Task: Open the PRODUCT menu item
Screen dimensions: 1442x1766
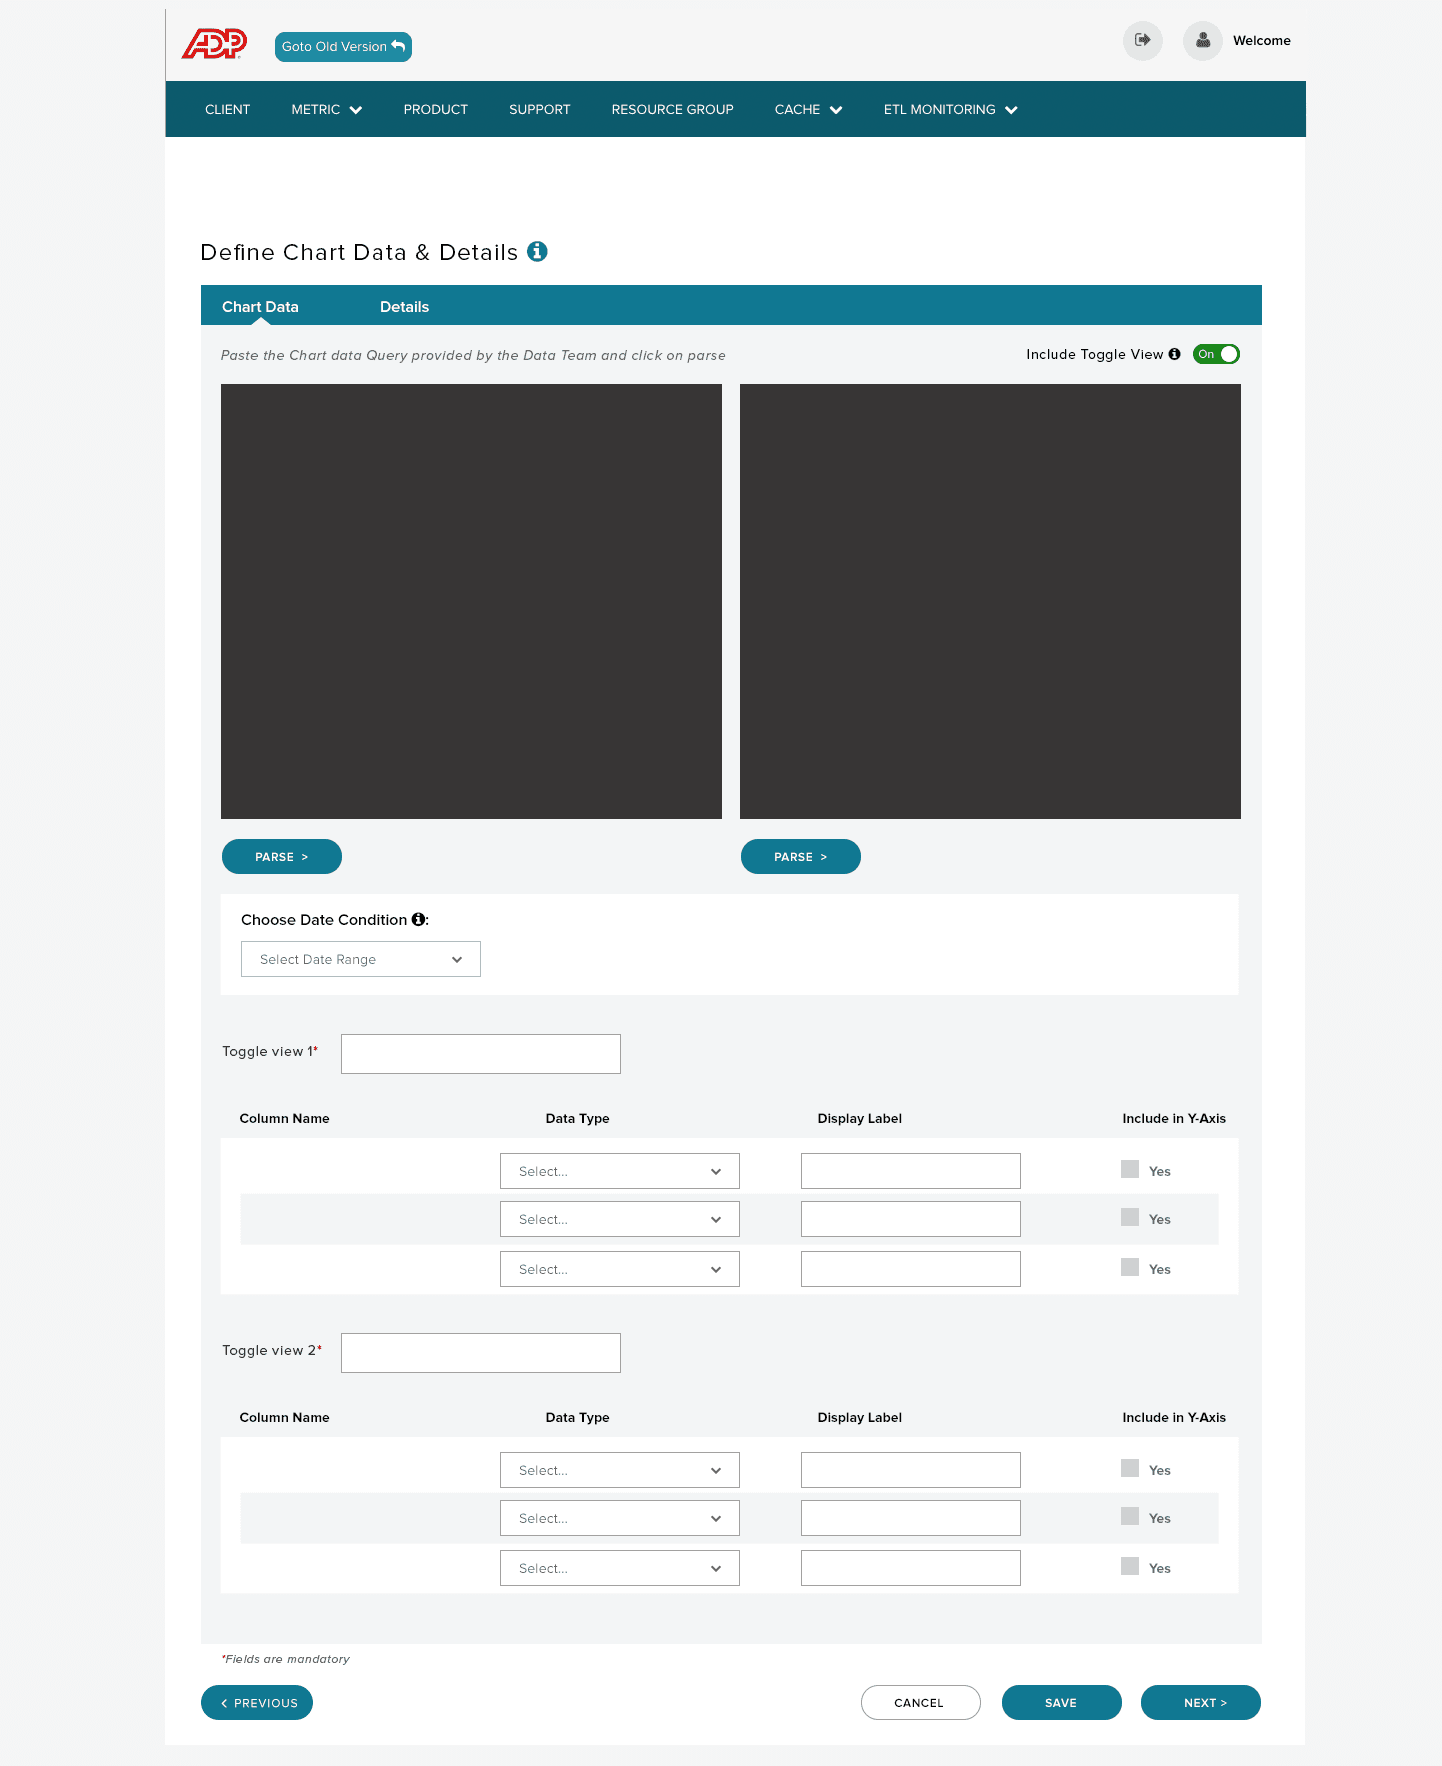Action: pos(435,109)
